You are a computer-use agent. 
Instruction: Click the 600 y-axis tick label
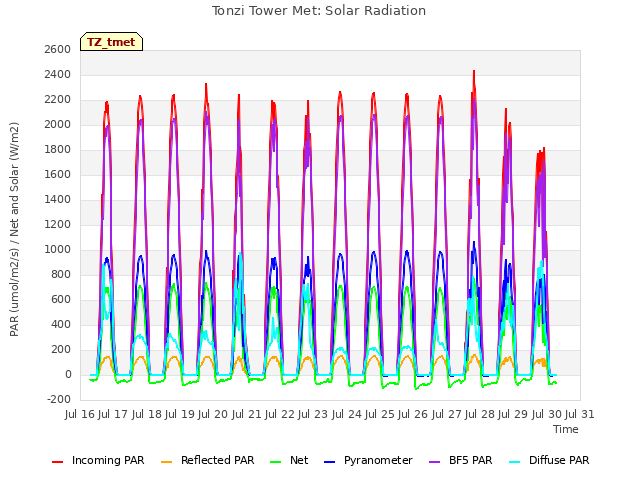(61, 300)
